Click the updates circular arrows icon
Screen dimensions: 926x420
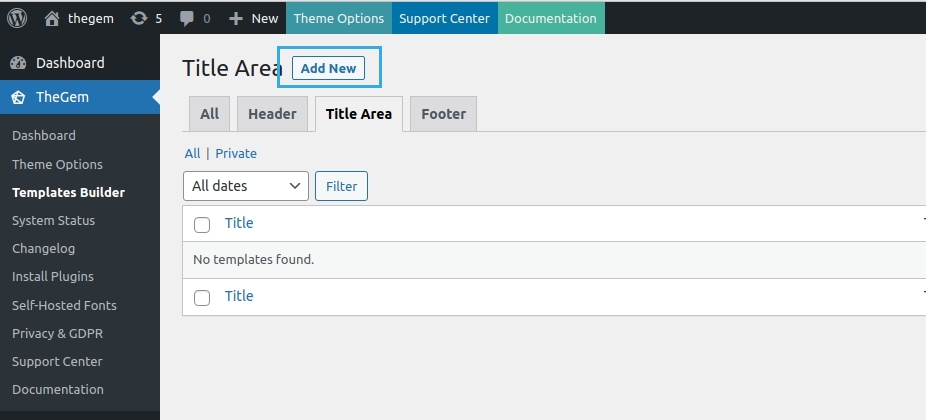[139, 18]
